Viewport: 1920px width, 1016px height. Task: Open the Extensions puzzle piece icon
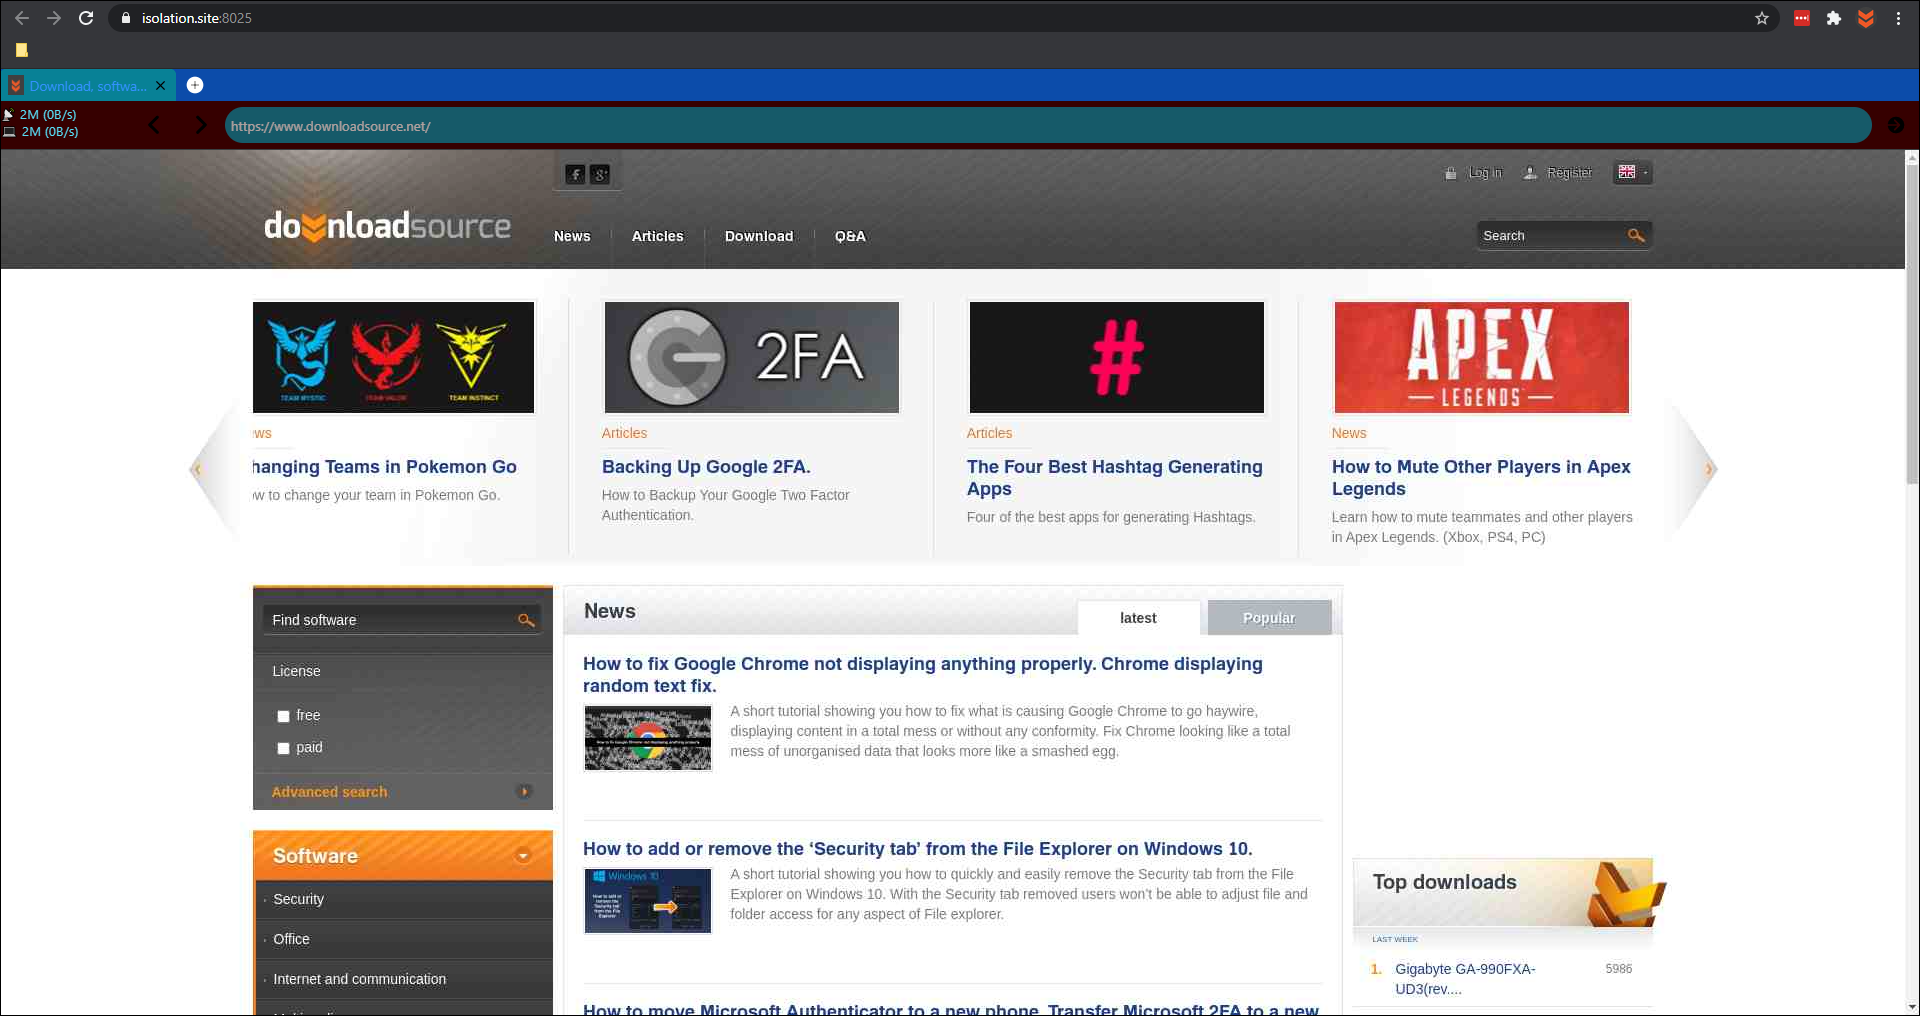pyautogui.click(x=1833, y=18)
